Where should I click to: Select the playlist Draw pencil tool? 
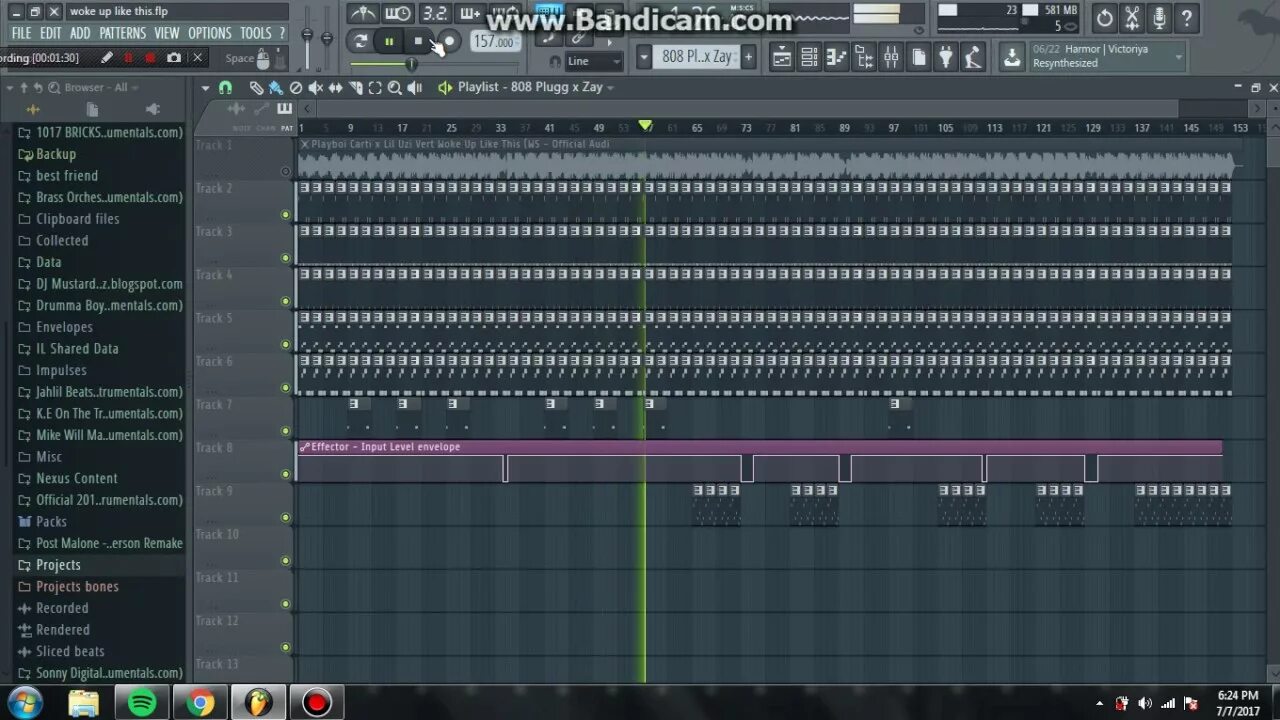coord(256,88)
